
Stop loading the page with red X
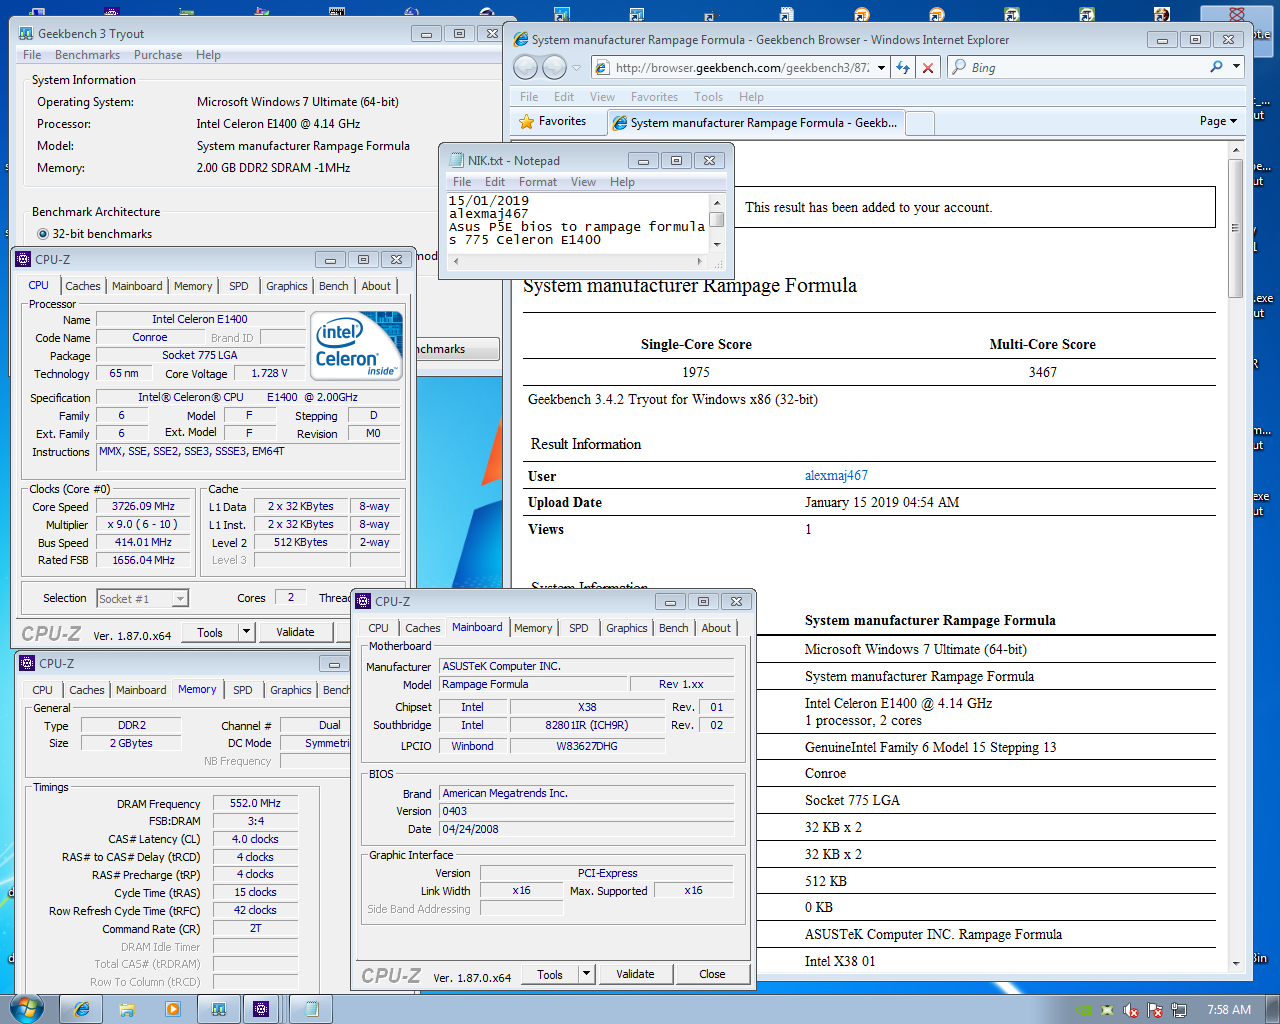pyautogui.click(x=928, y=67)
